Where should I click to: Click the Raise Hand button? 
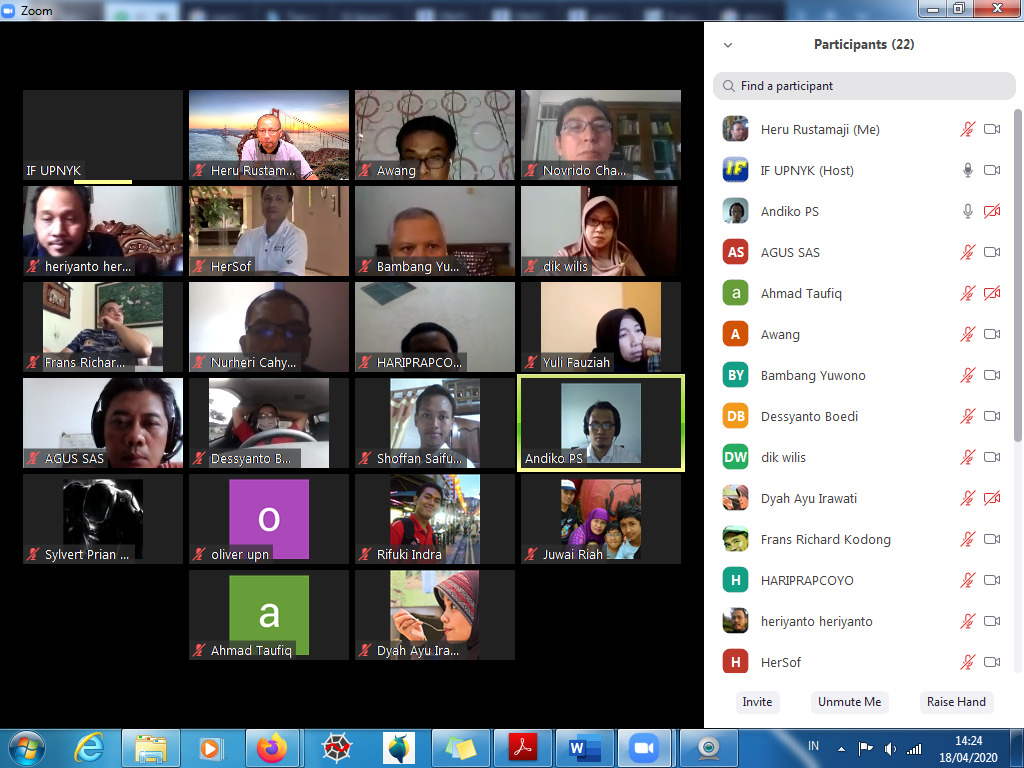pos(955,702)
